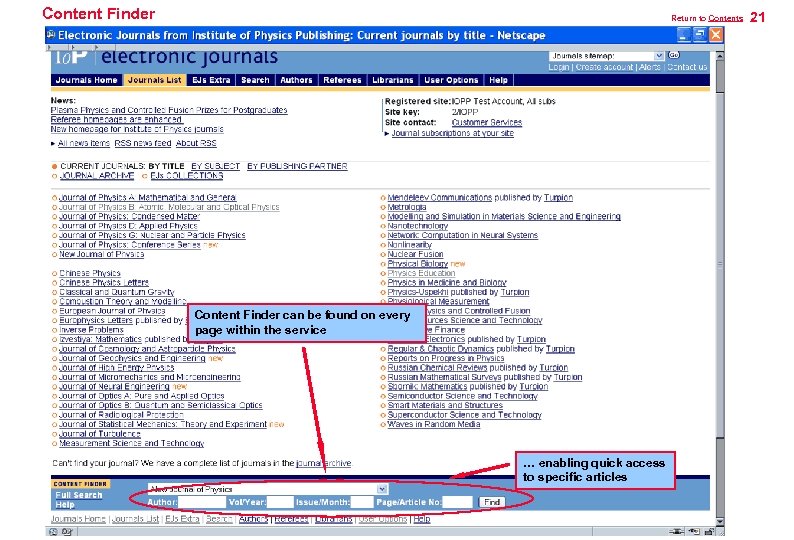The height and width of the screenshot is (540, 794).
Task: Click the round Go button beside Journals sitemap
Action: click(673, 55)
